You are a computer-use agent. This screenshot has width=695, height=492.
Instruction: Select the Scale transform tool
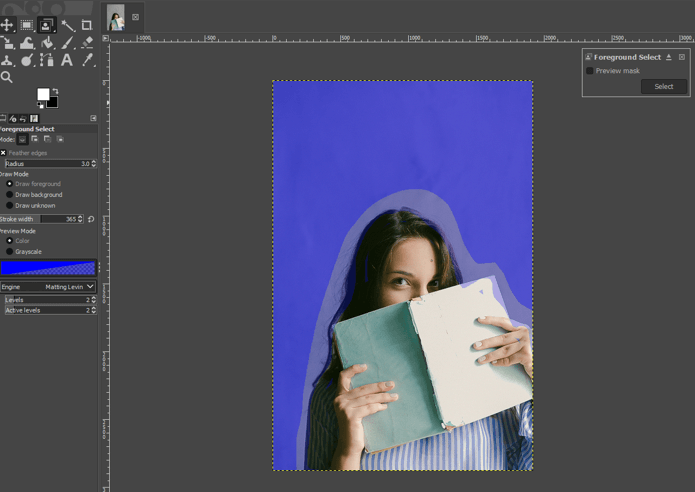8,43
